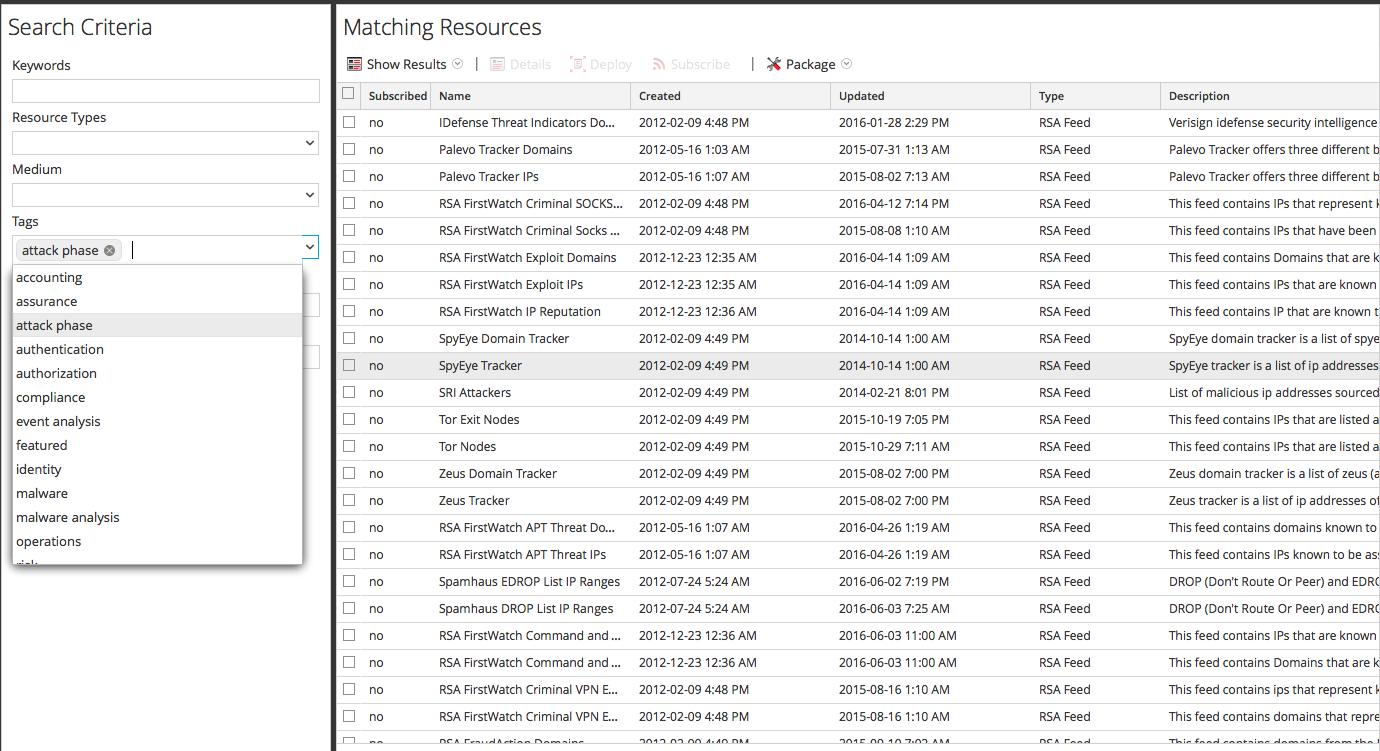Select the checkbox for Palevo Tracker Domains
The width and height of the screenshot is (1380, 751).
coord(348,149)
